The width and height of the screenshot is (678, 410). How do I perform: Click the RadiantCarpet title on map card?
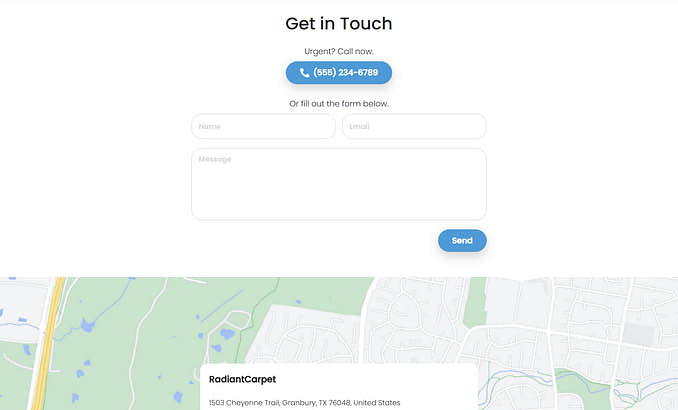tap(242, 379)
